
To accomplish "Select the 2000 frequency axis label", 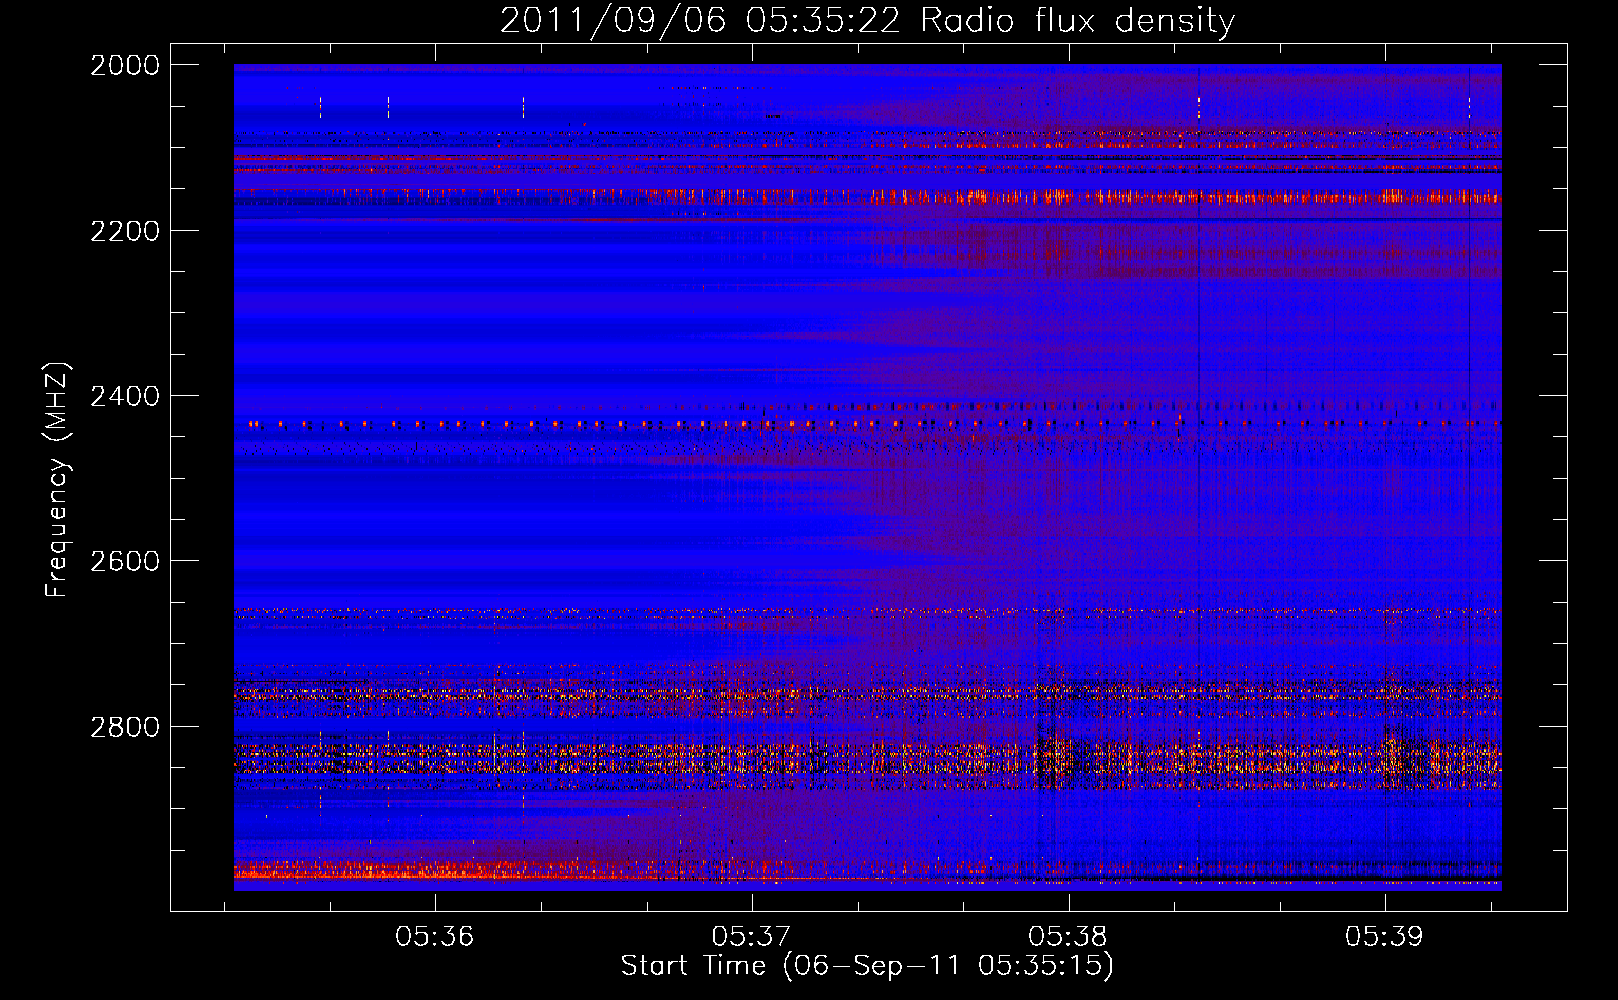I will 125,65.
